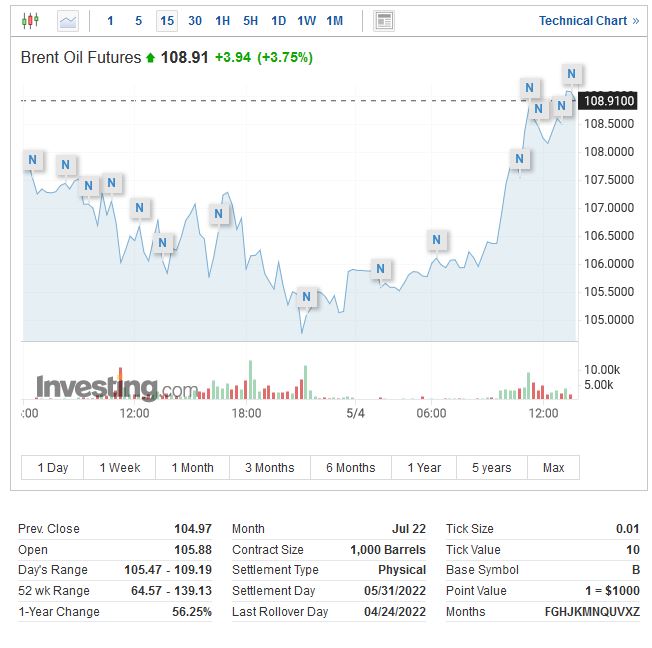Click the news marker at the lowest price dip
This screenshot has width=652, height=648.
pos(306,297)
